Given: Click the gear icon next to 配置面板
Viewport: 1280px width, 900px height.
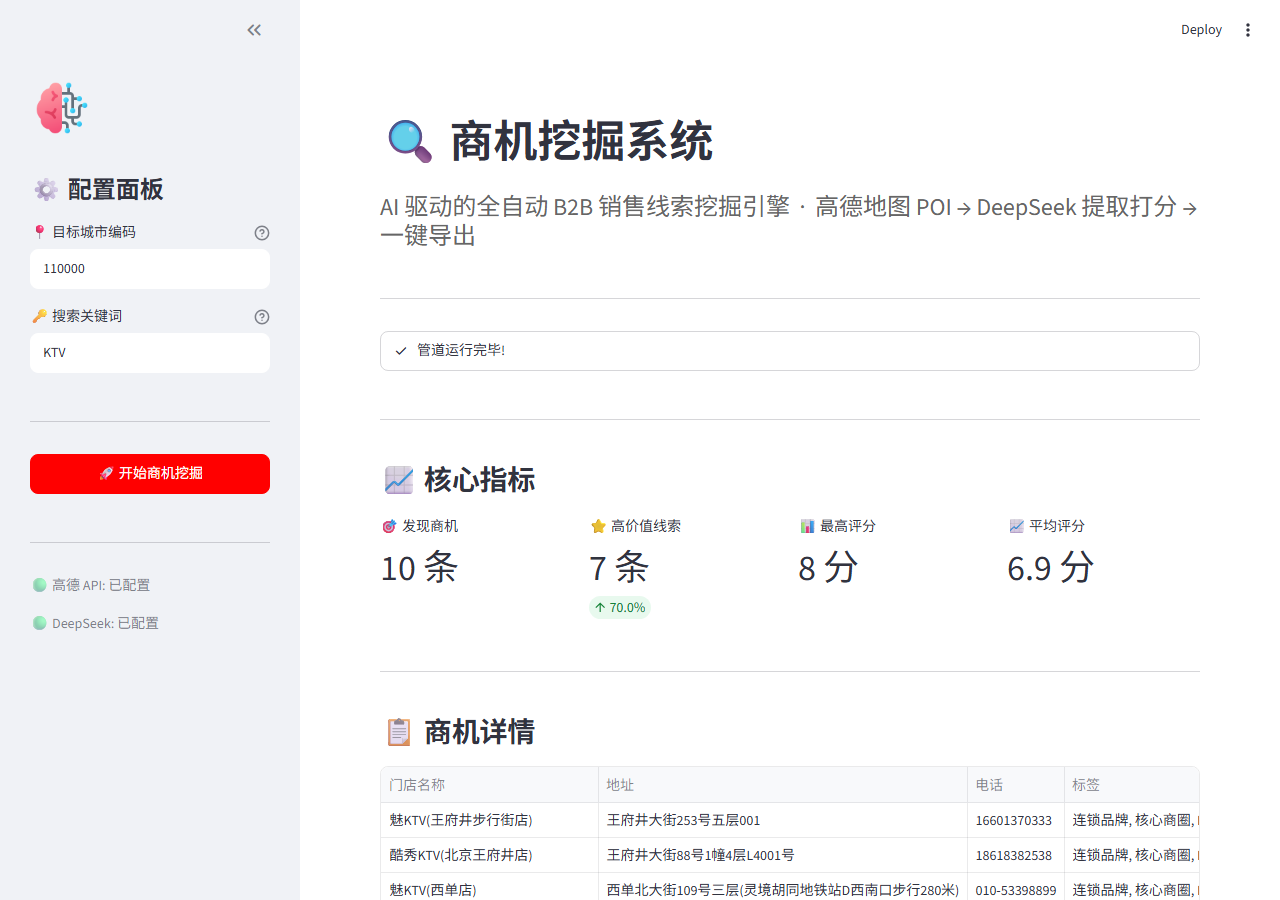Looking at the screenshot, I should (46, 190).
